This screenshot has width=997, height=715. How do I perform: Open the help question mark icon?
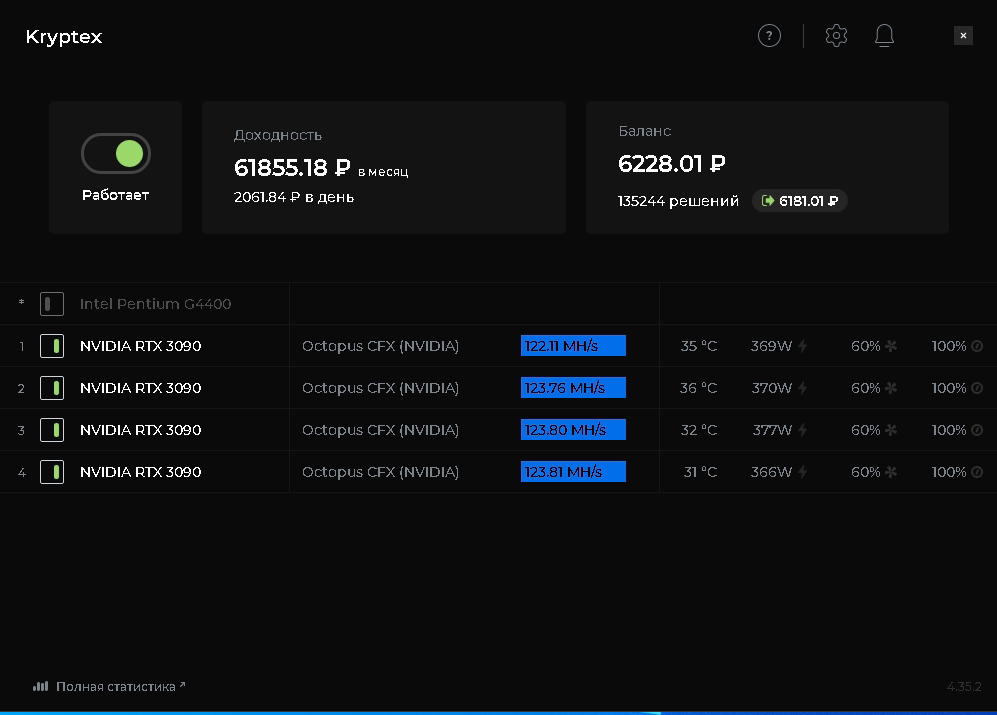coord(769,36)
